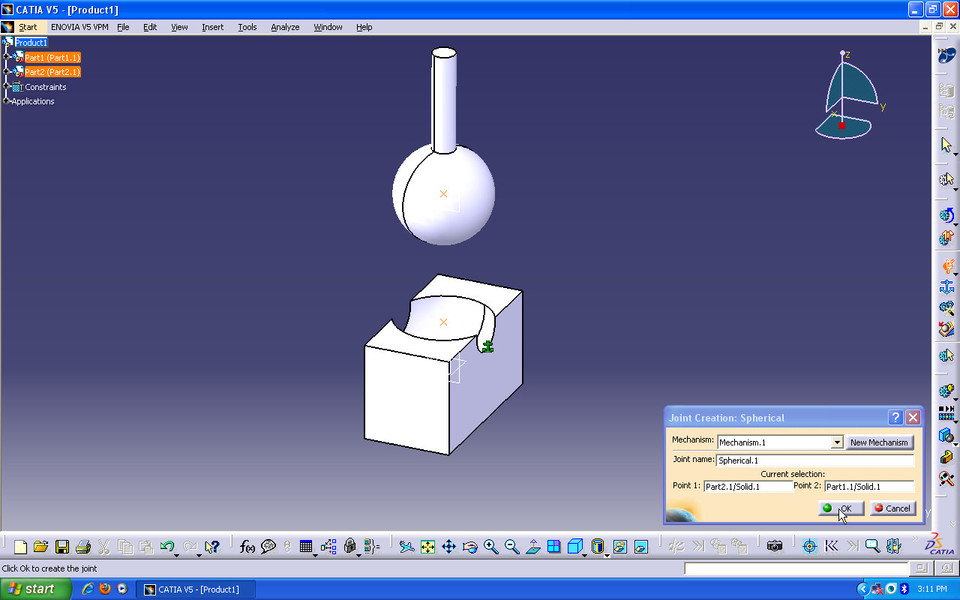
Task: Cancel the Joint Creation dialog
Action: tap(892, 508)
